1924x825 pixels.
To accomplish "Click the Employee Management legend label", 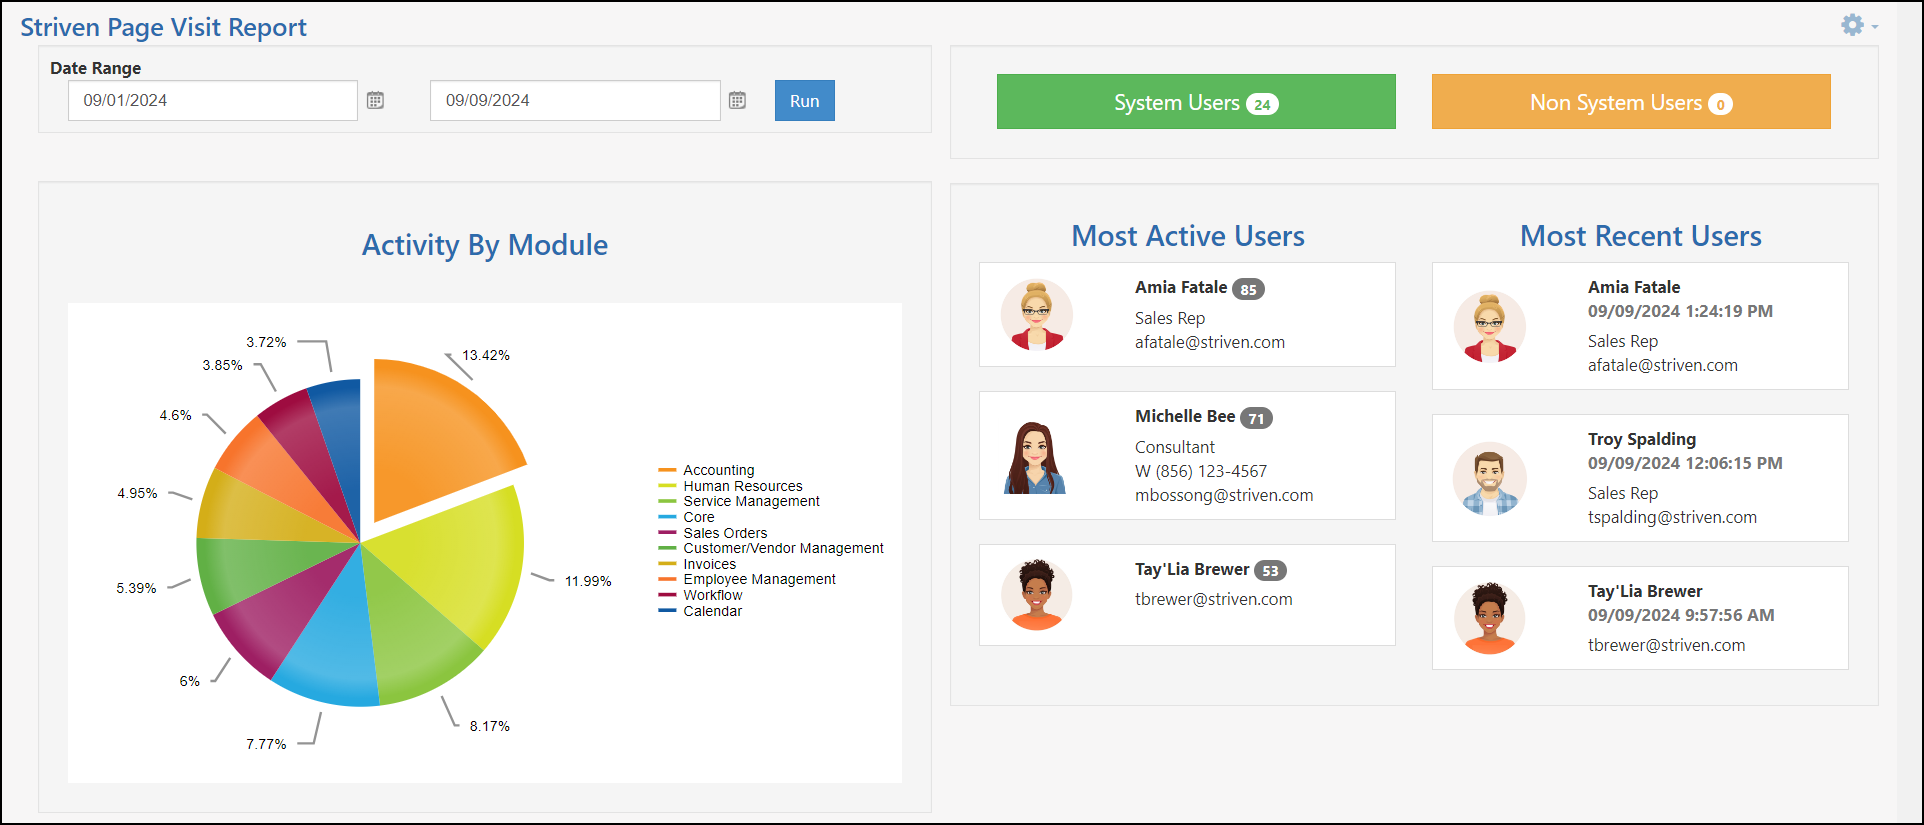I will click(759, 579).
